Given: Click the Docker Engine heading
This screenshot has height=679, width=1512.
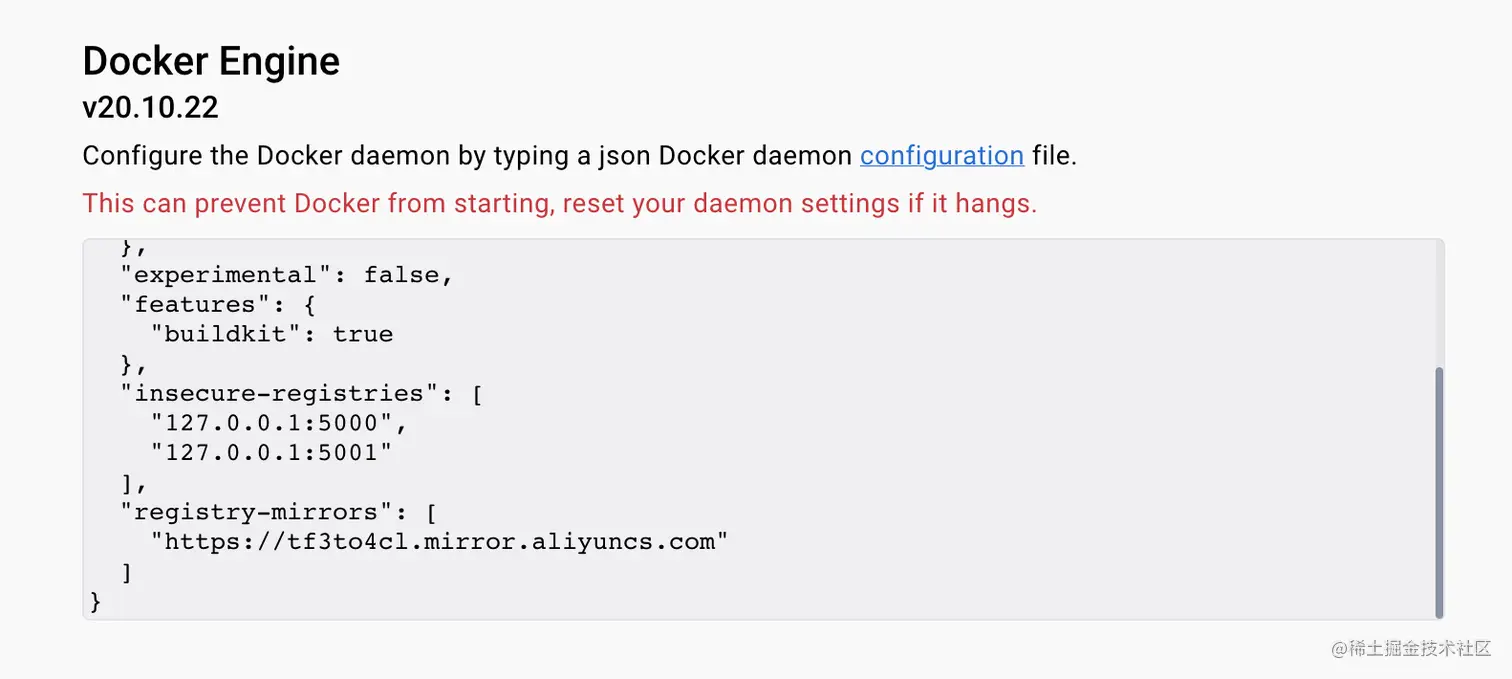Looking at the screenshot, I should coord(211,61).
